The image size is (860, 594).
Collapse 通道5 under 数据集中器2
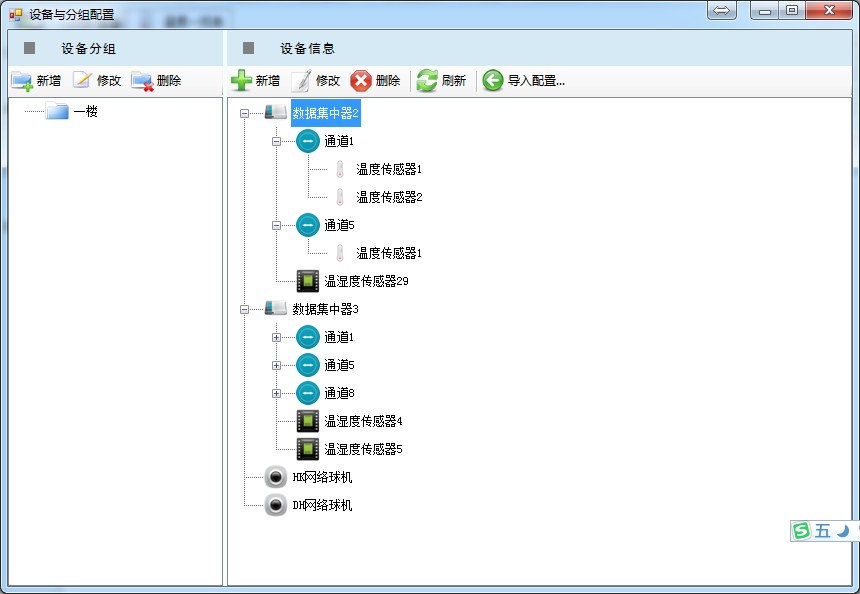point(276,225)
